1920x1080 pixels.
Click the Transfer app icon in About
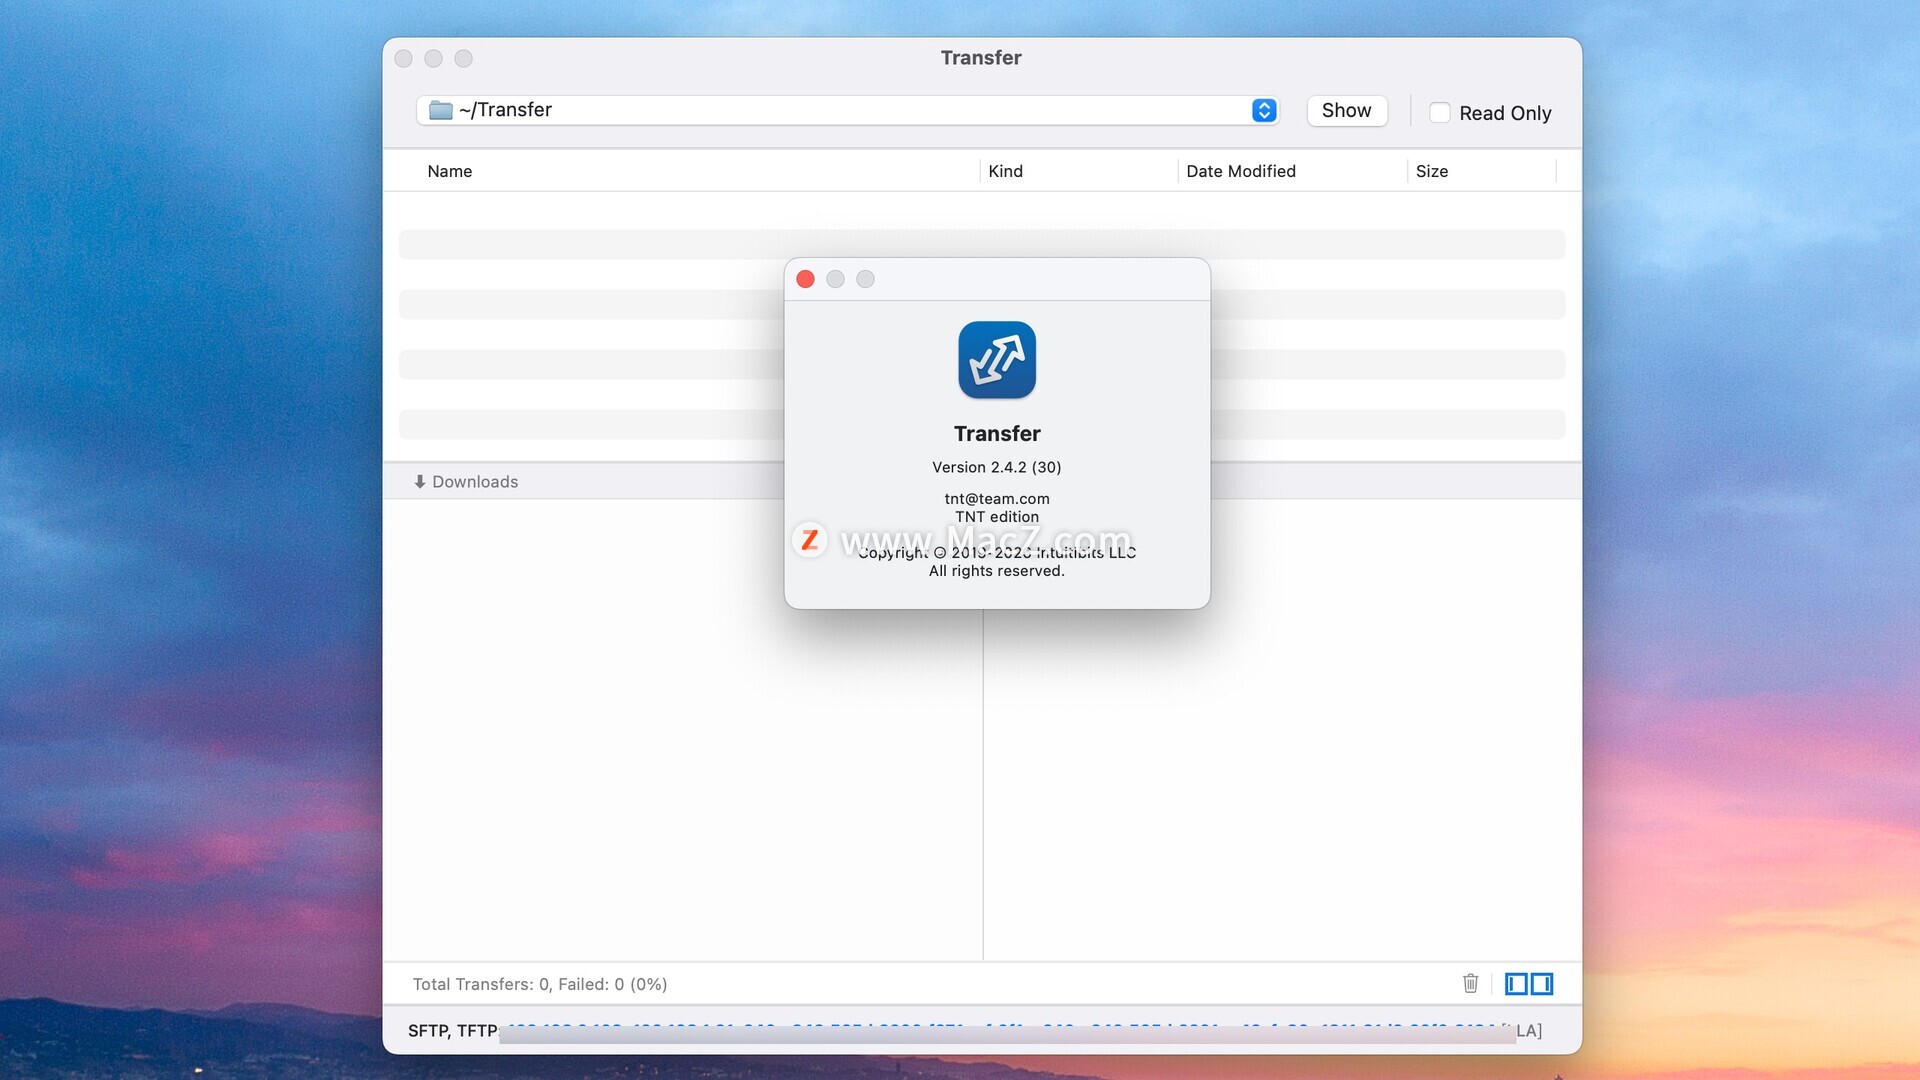997,360
